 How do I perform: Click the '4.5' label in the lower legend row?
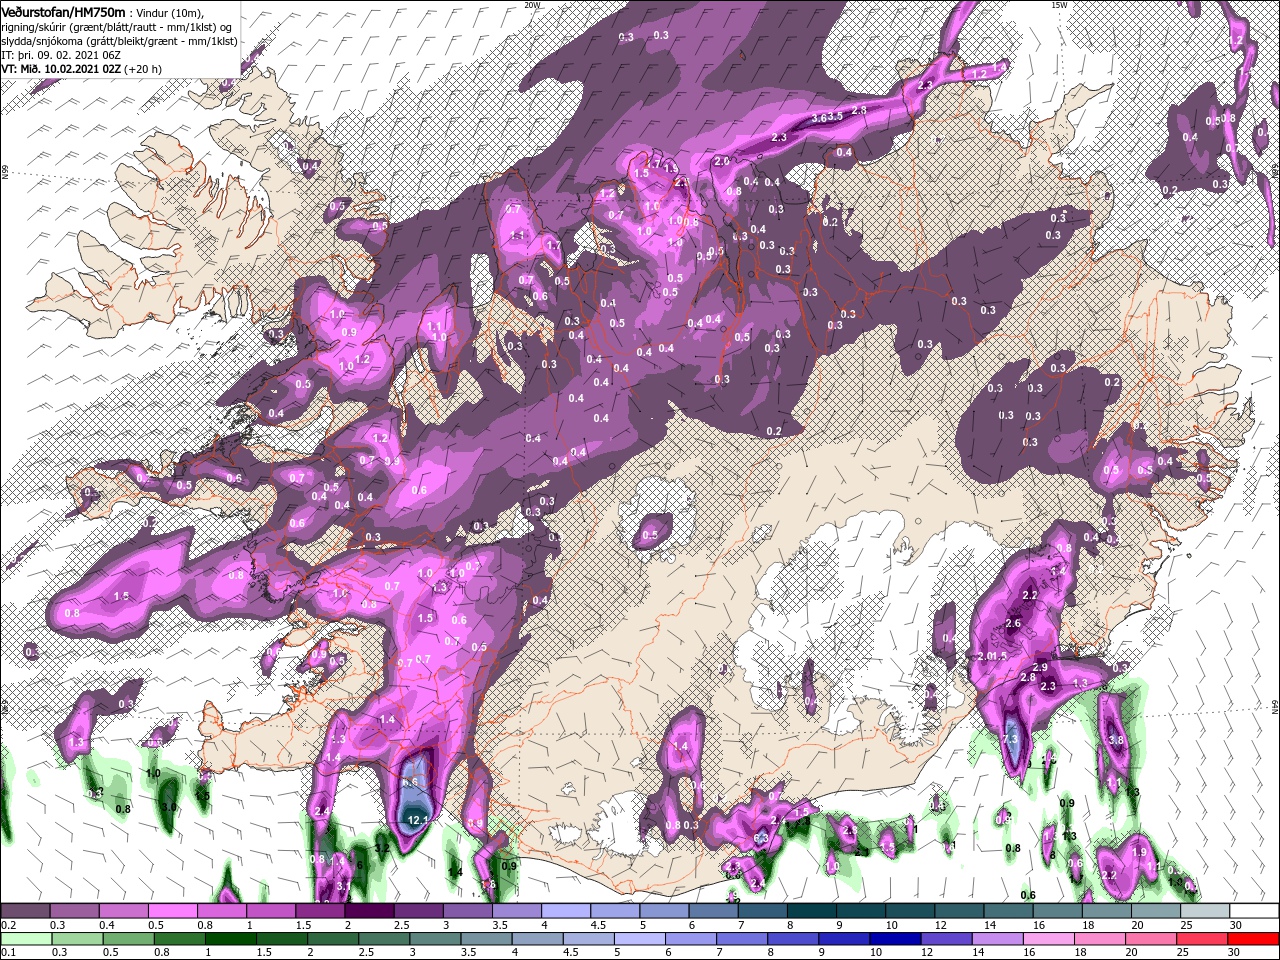coord(571,952)
